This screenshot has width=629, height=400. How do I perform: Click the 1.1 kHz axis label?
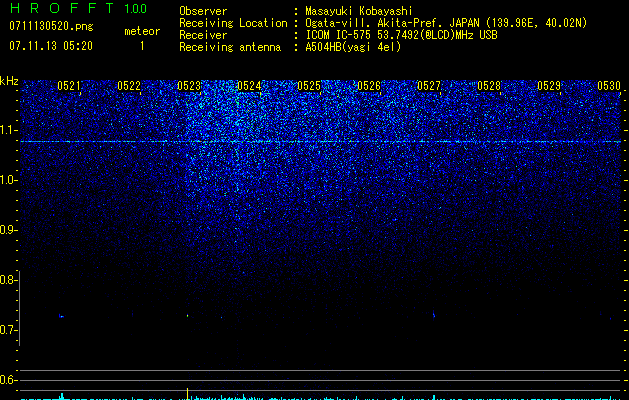click(x=8, y=130)
